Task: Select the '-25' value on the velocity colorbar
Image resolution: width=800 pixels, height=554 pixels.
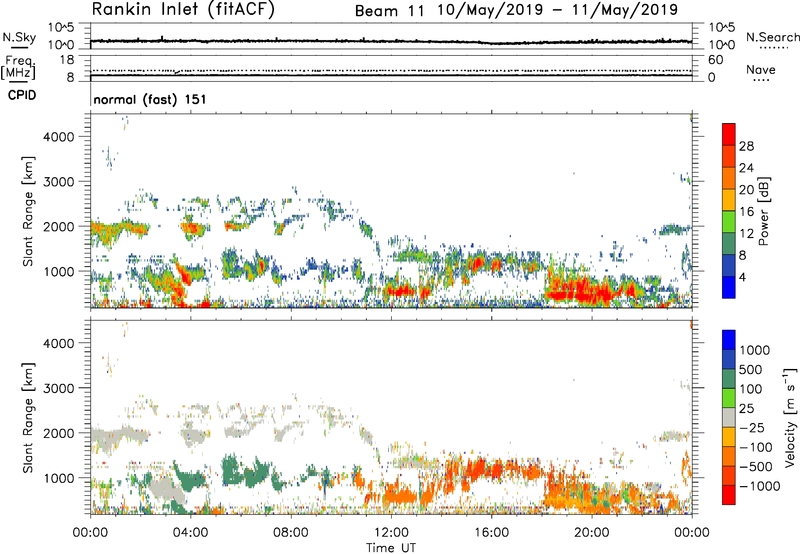Action: click(x=751, y=427)
